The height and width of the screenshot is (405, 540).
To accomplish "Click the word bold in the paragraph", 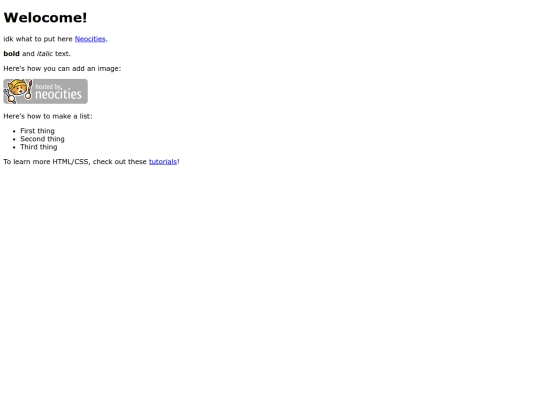I will pos(11,54).
